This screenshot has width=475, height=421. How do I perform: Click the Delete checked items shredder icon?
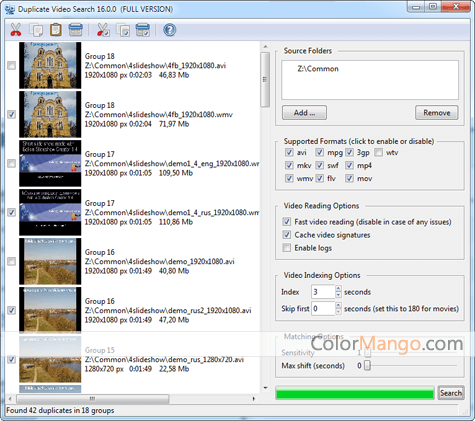click(143, 30)
